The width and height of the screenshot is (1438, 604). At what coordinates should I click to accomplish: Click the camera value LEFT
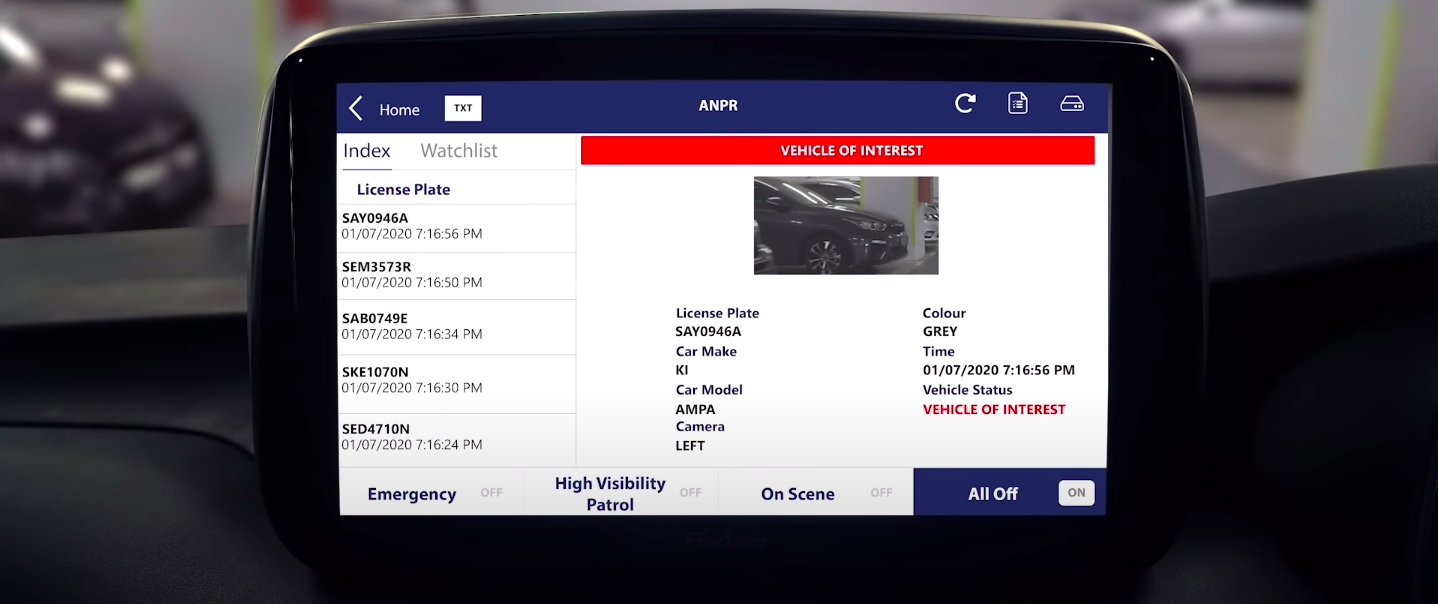coord(690,446)
